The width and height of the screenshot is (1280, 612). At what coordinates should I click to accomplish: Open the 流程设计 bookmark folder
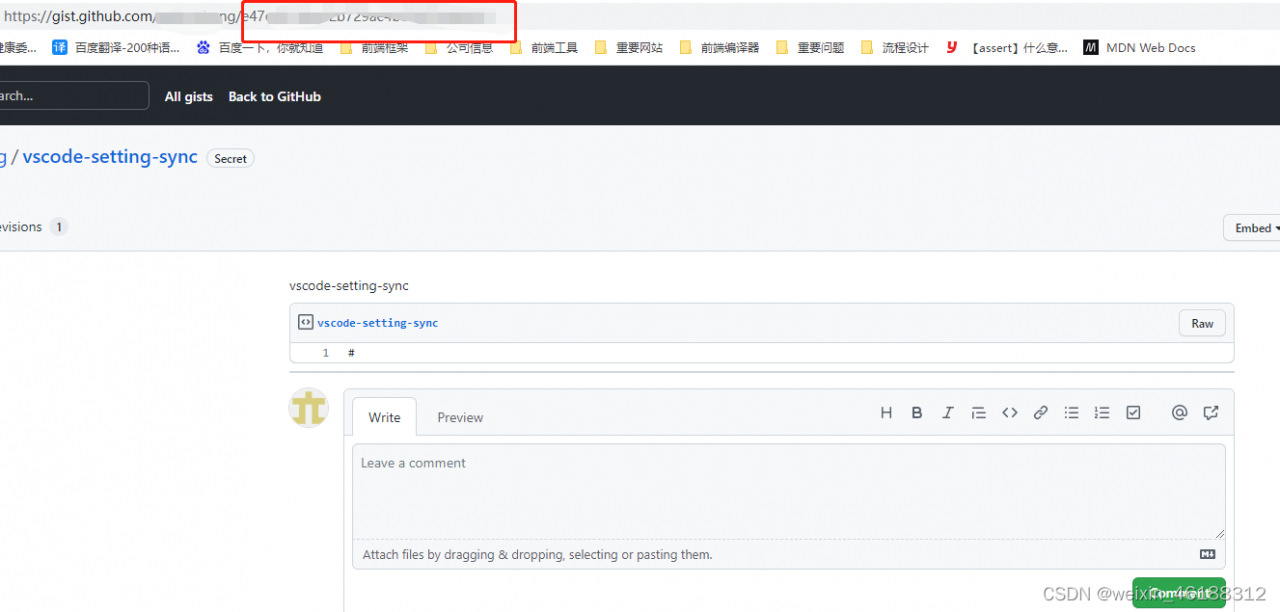(x=895, y=47)
